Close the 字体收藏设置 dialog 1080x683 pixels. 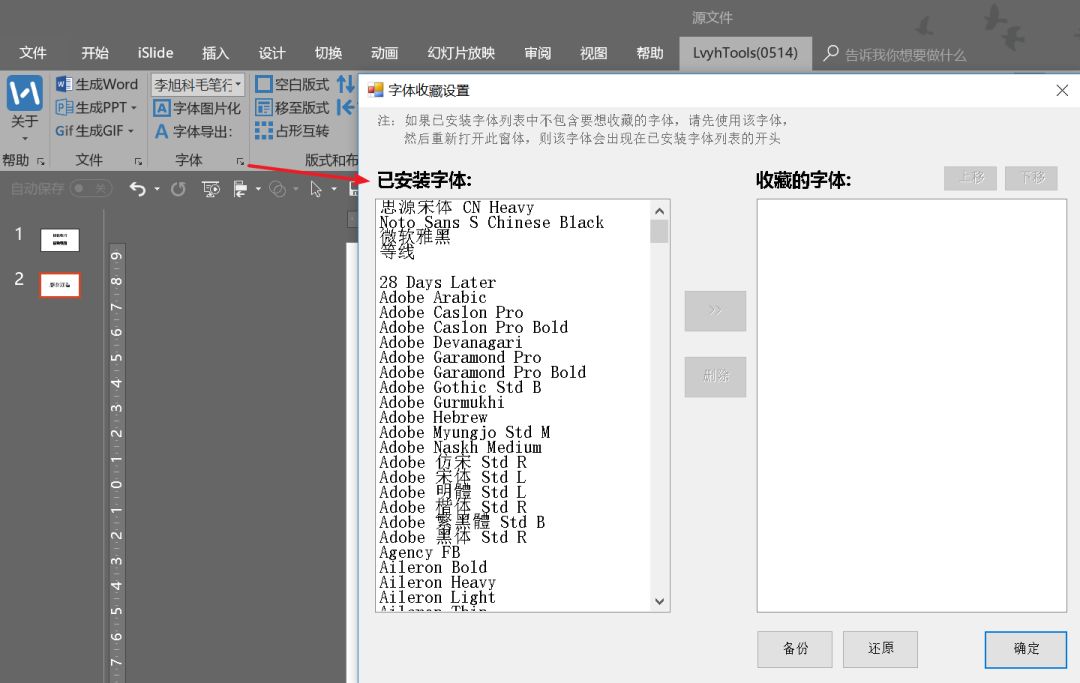(1062, 90)
